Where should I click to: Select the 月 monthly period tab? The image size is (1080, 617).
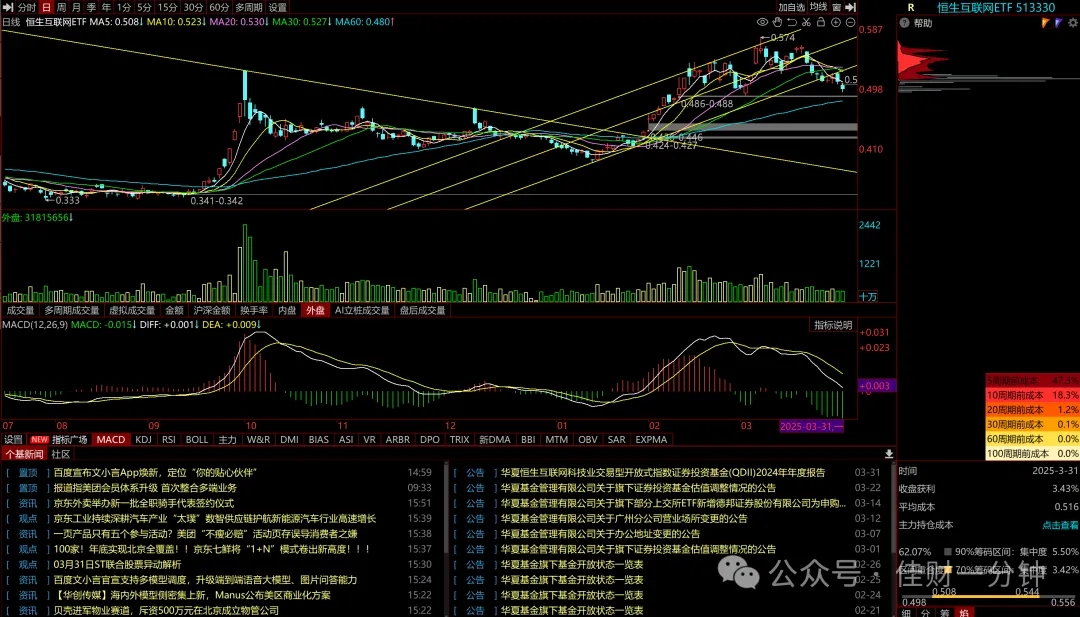coord(76,7)
